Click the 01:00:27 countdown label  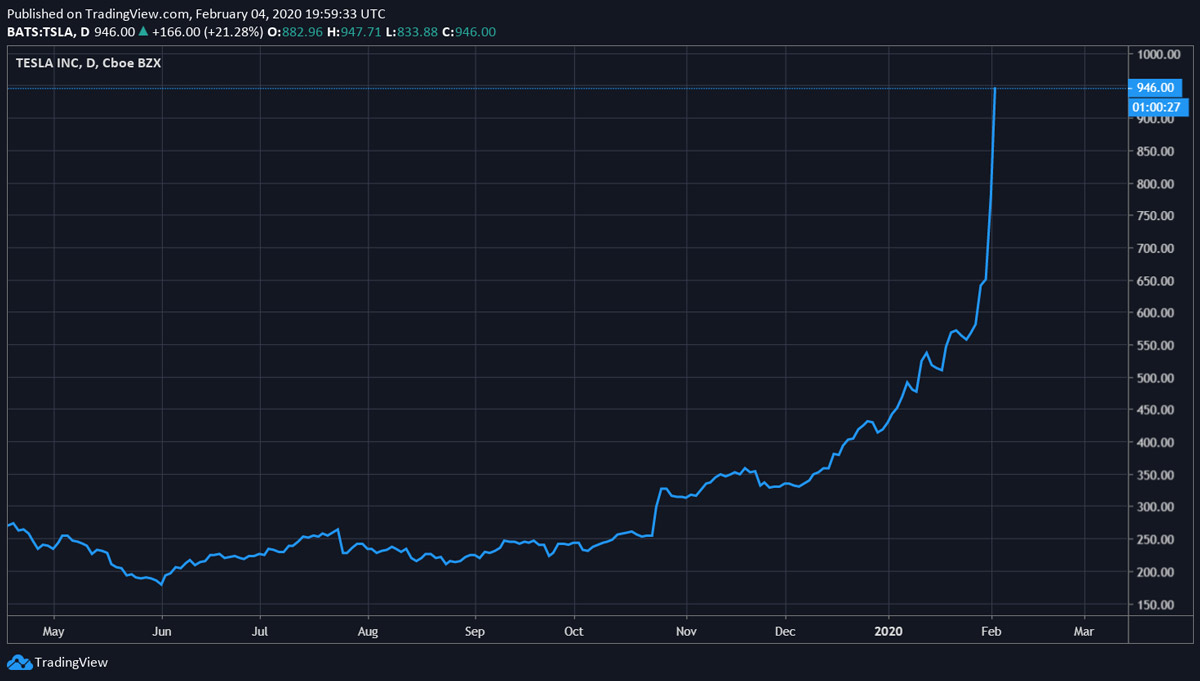point(1157,107)
